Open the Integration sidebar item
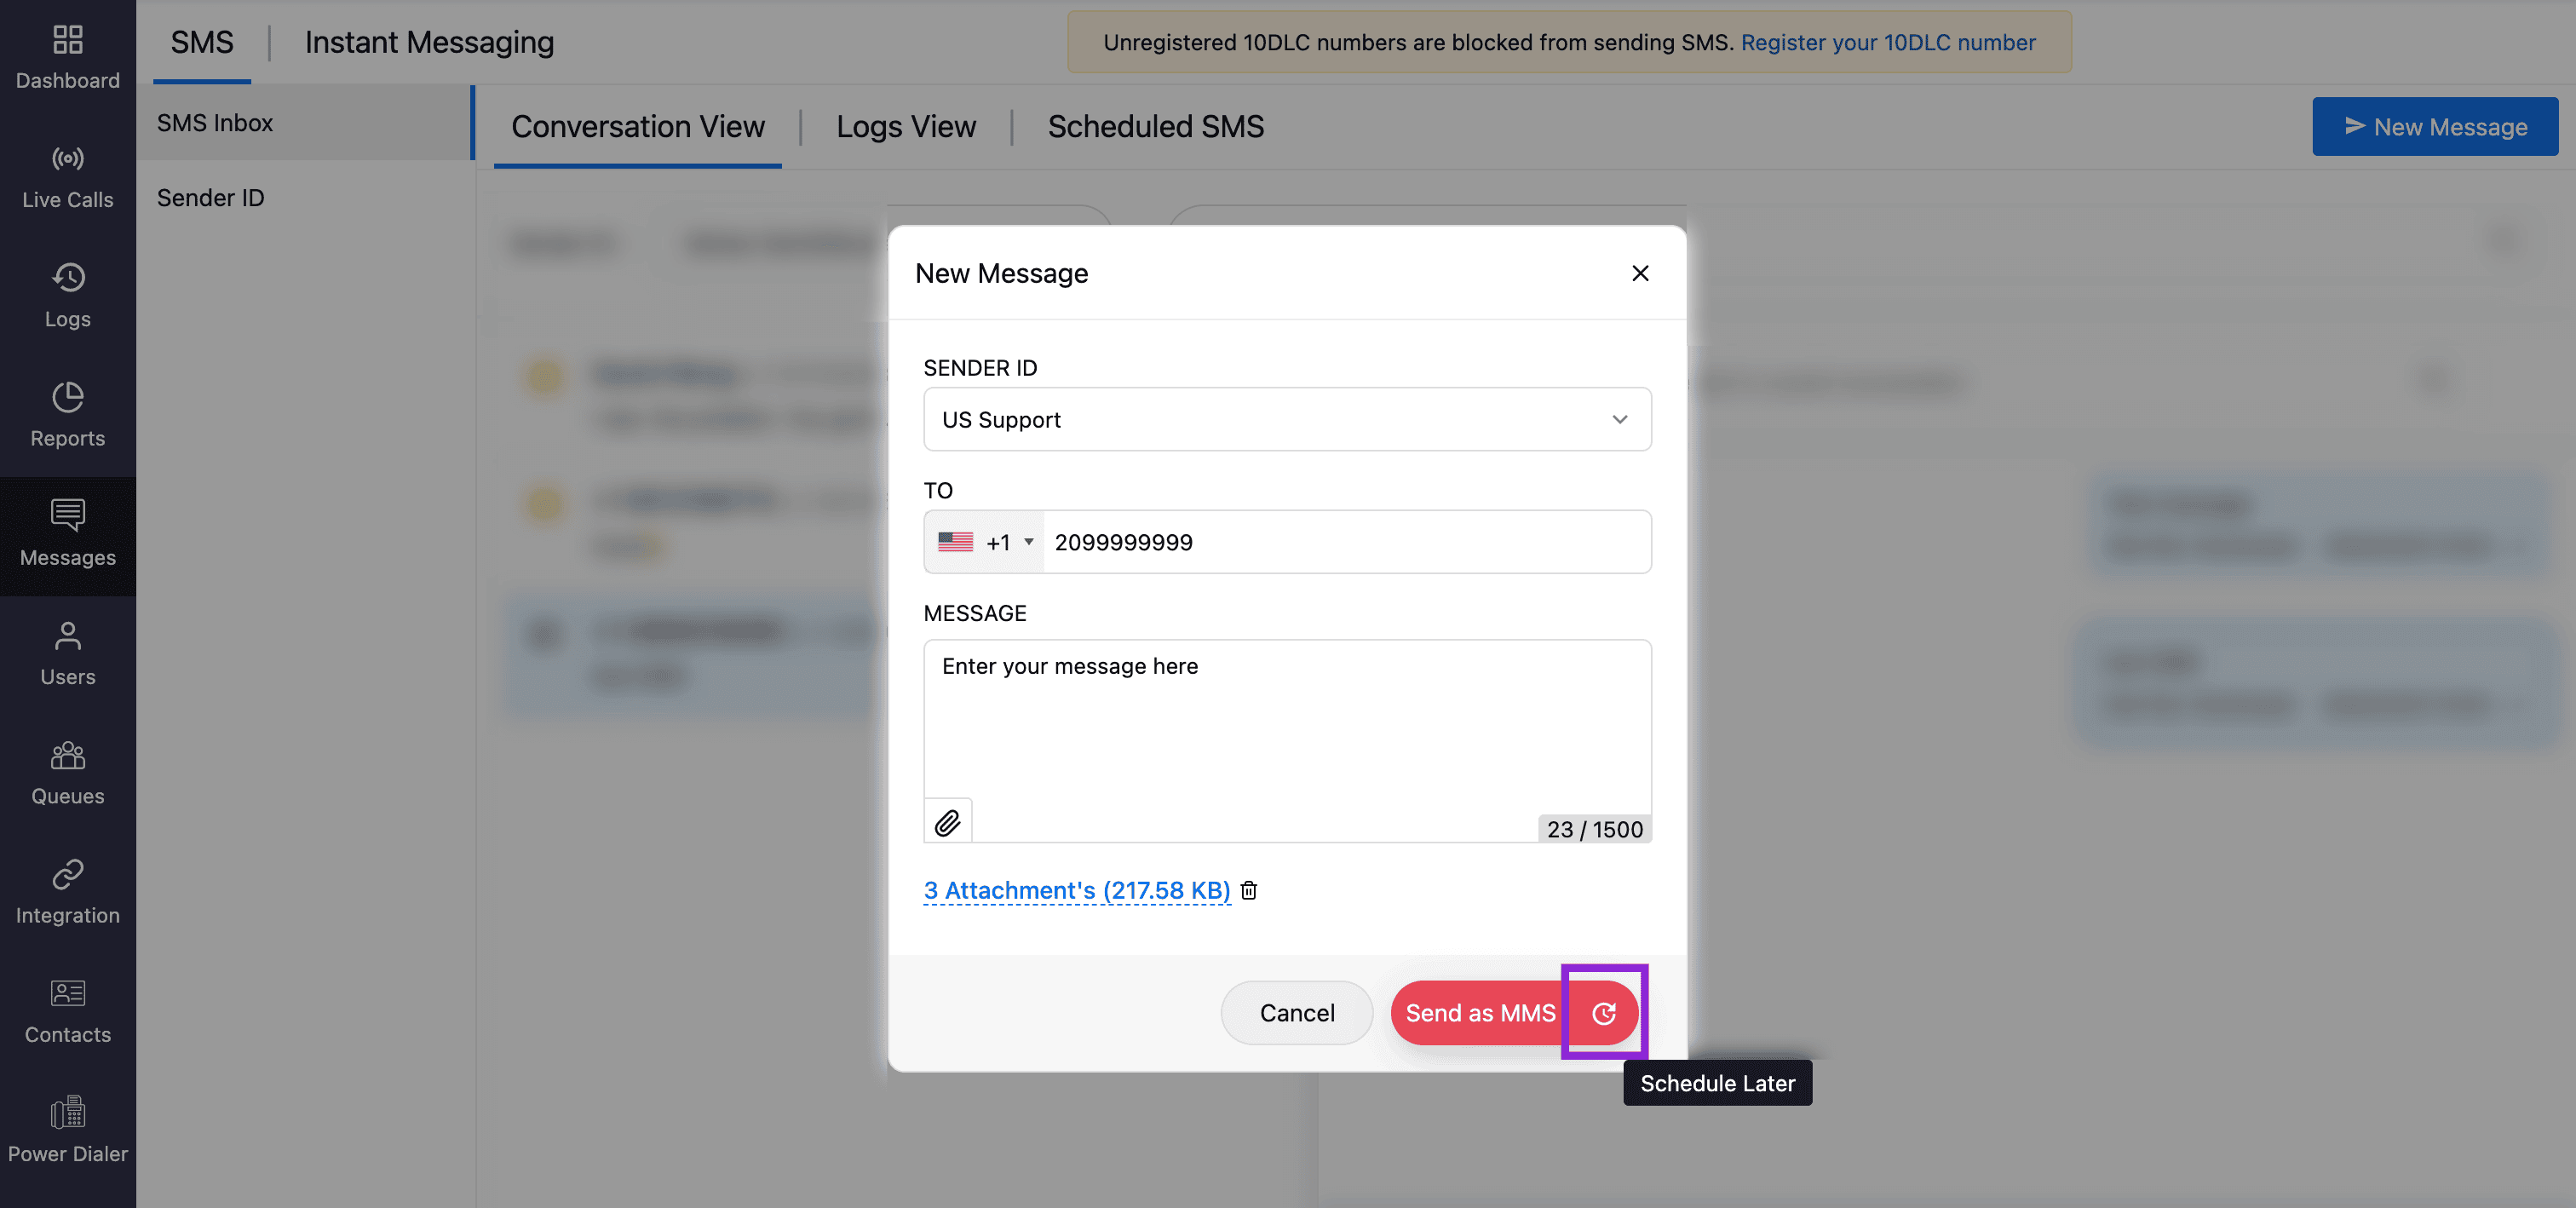 (67, 892)
